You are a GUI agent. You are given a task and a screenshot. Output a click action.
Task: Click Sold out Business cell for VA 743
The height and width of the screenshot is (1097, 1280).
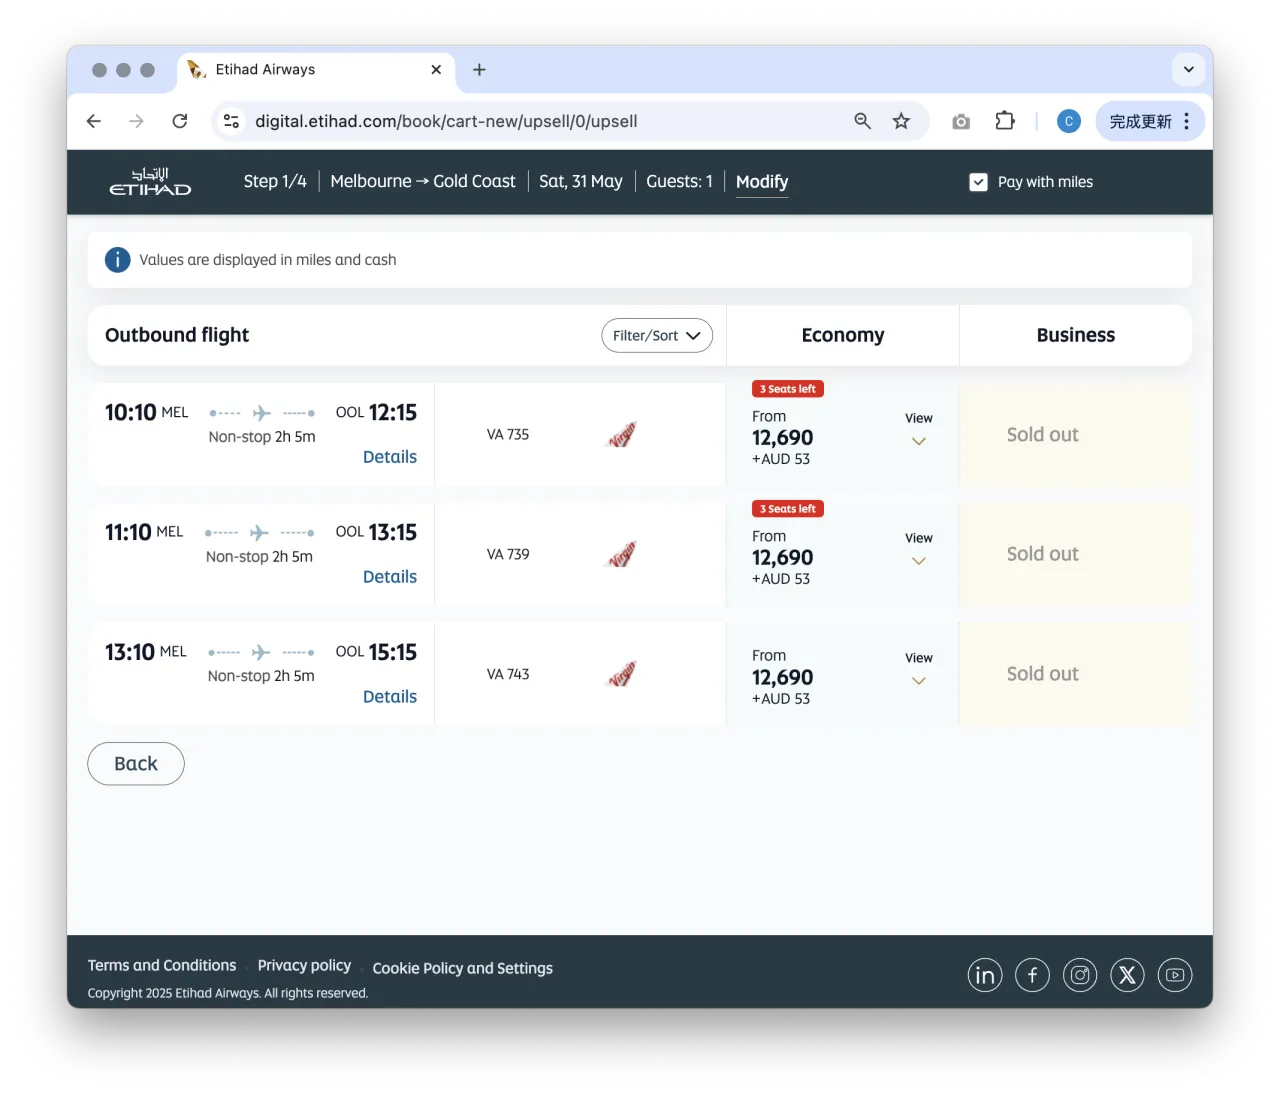(1076, 674)
